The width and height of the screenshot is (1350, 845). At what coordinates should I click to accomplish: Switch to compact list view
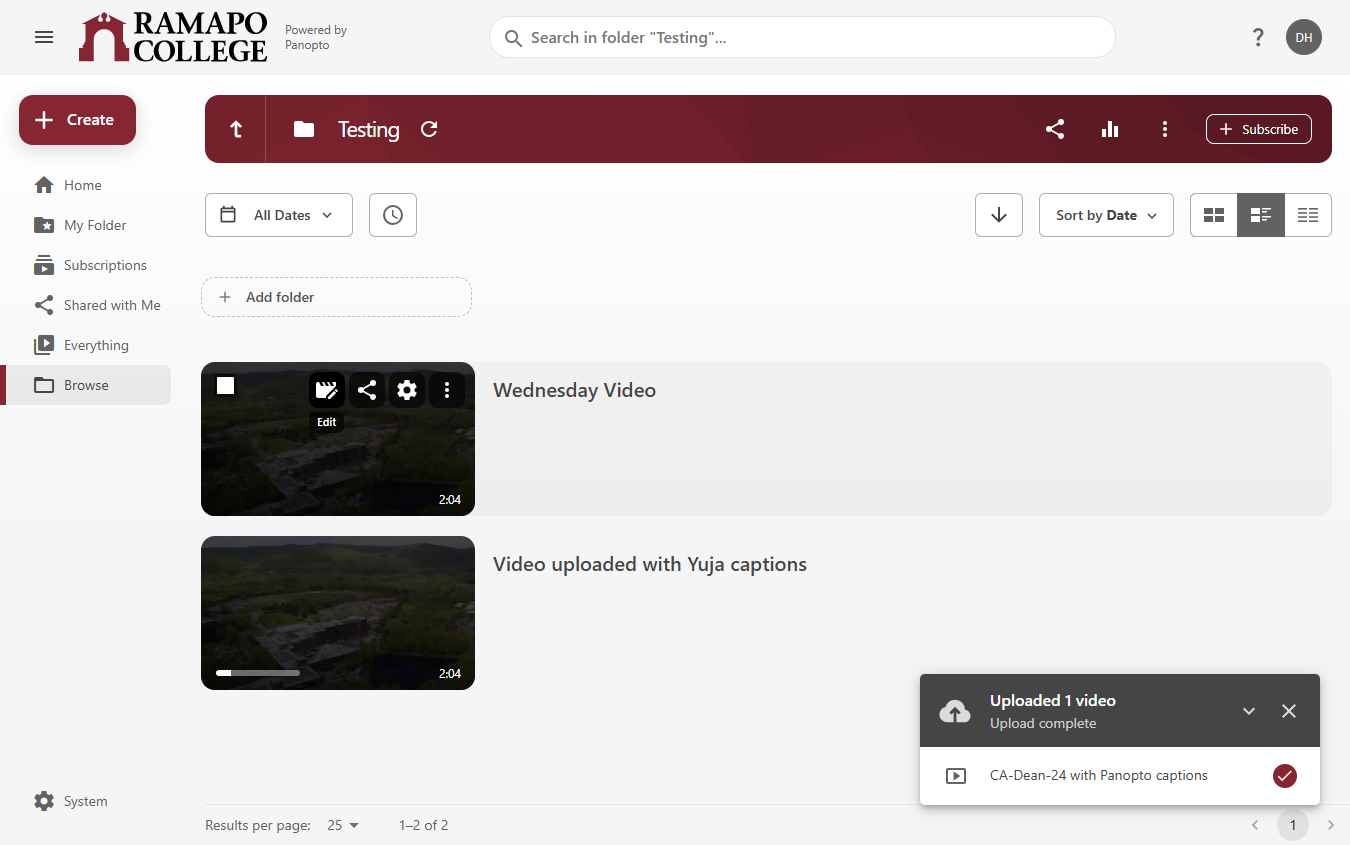[1308, 215]
